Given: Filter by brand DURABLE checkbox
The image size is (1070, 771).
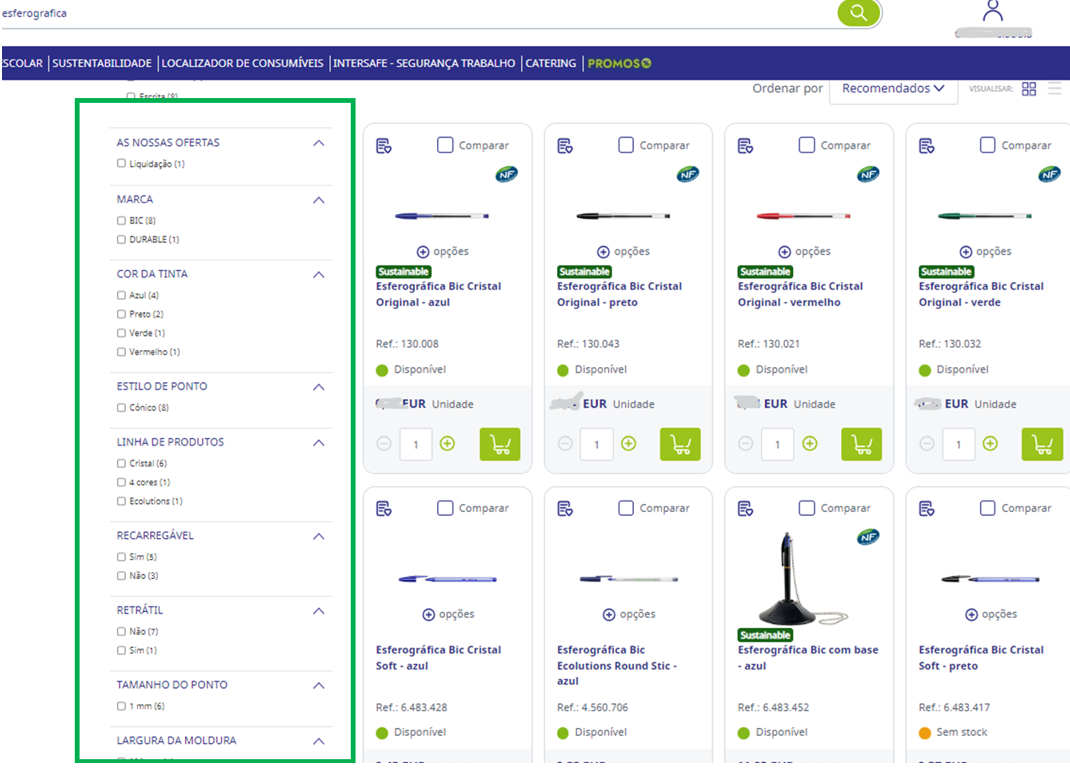Looking at the screenshot, I should (121, 239).
